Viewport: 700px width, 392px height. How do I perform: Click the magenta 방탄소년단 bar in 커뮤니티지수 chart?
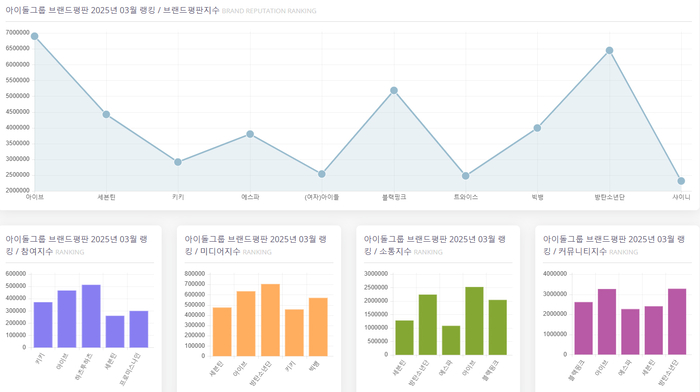click(677, 321)
